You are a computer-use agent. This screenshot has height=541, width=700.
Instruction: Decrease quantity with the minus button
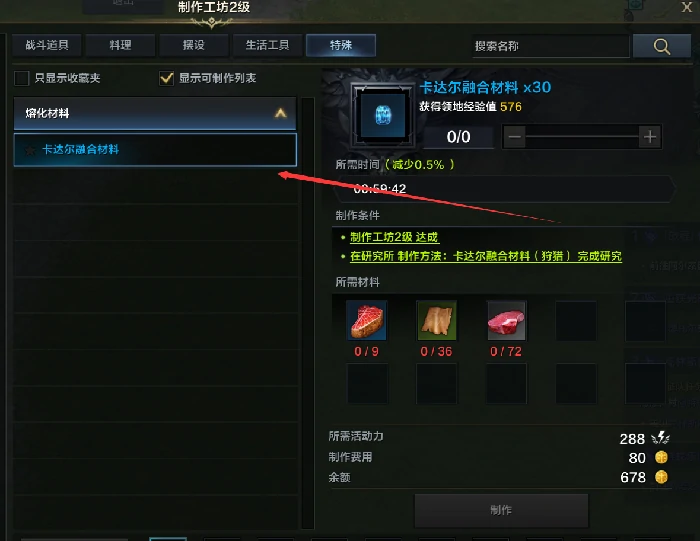click(515, 137)
